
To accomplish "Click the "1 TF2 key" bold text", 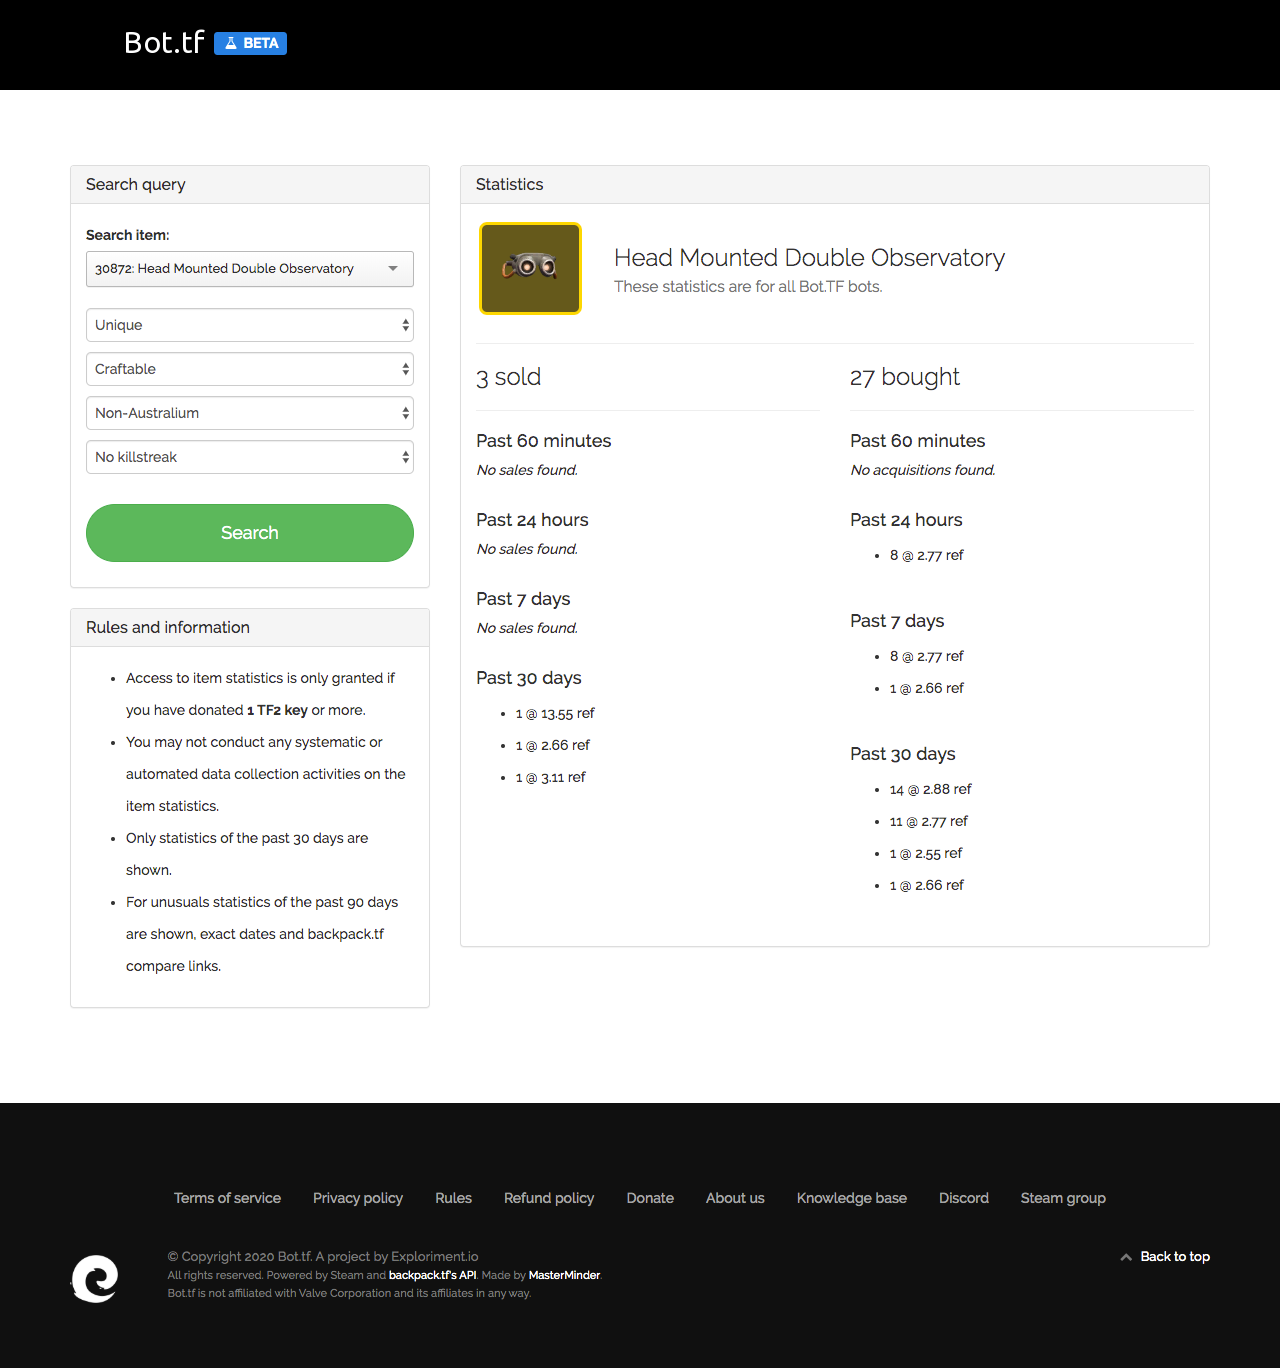I will point(277,710).
